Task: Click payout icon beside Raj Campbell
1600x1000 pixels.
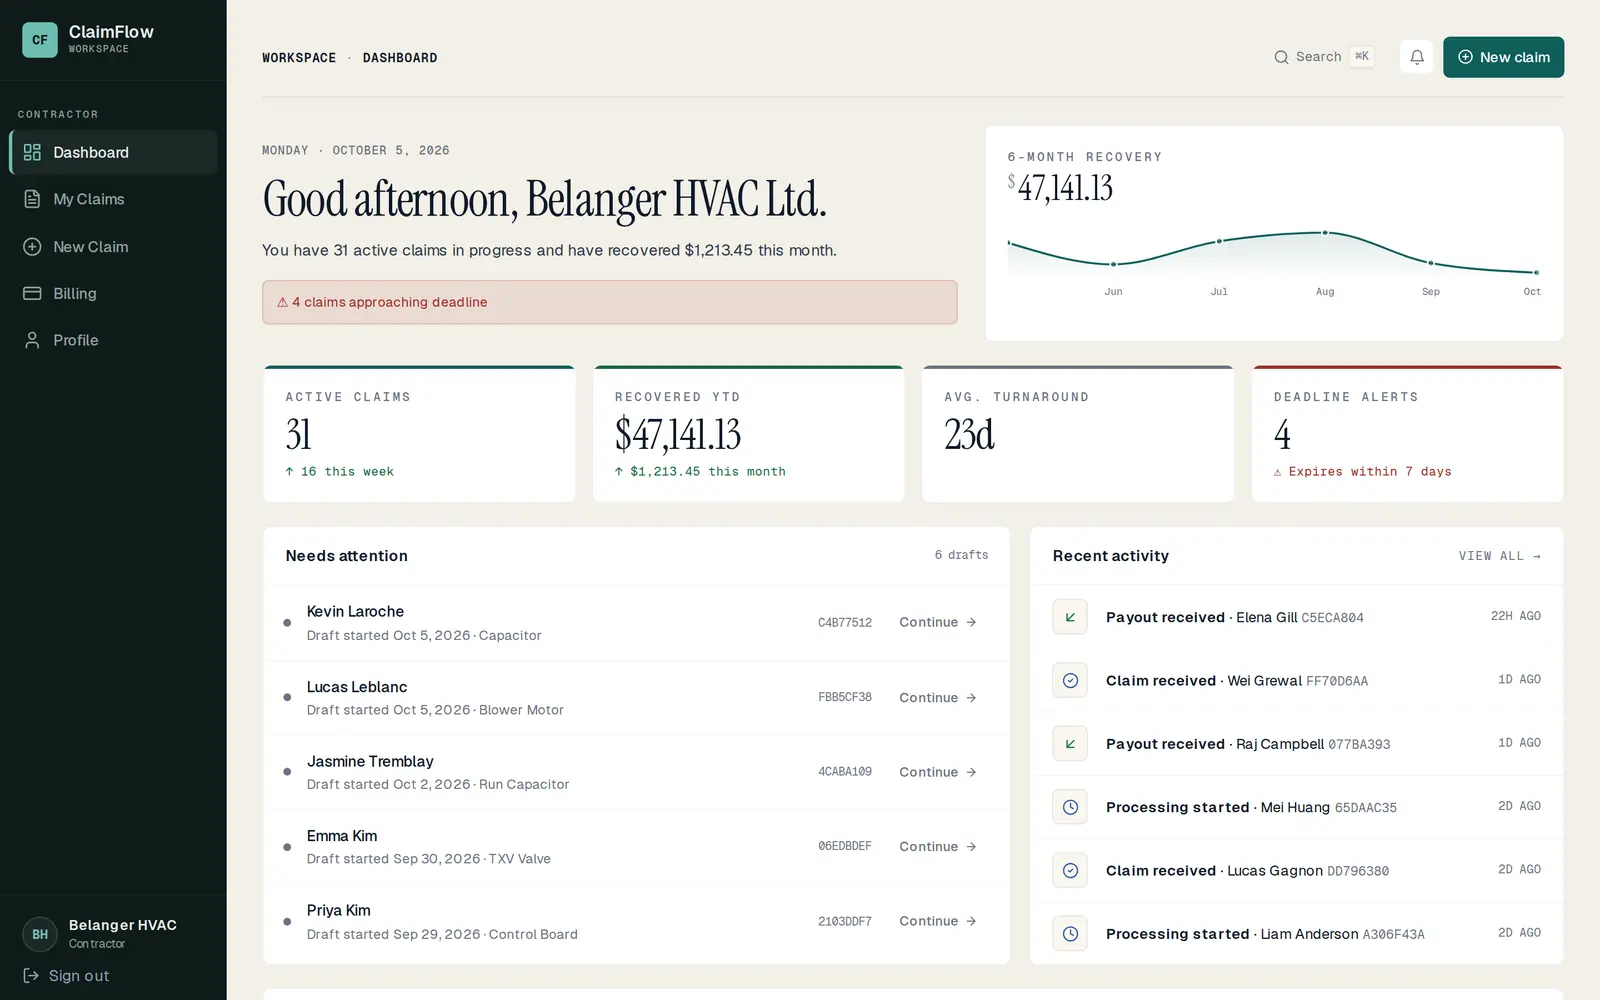Action: (1070, 744)
